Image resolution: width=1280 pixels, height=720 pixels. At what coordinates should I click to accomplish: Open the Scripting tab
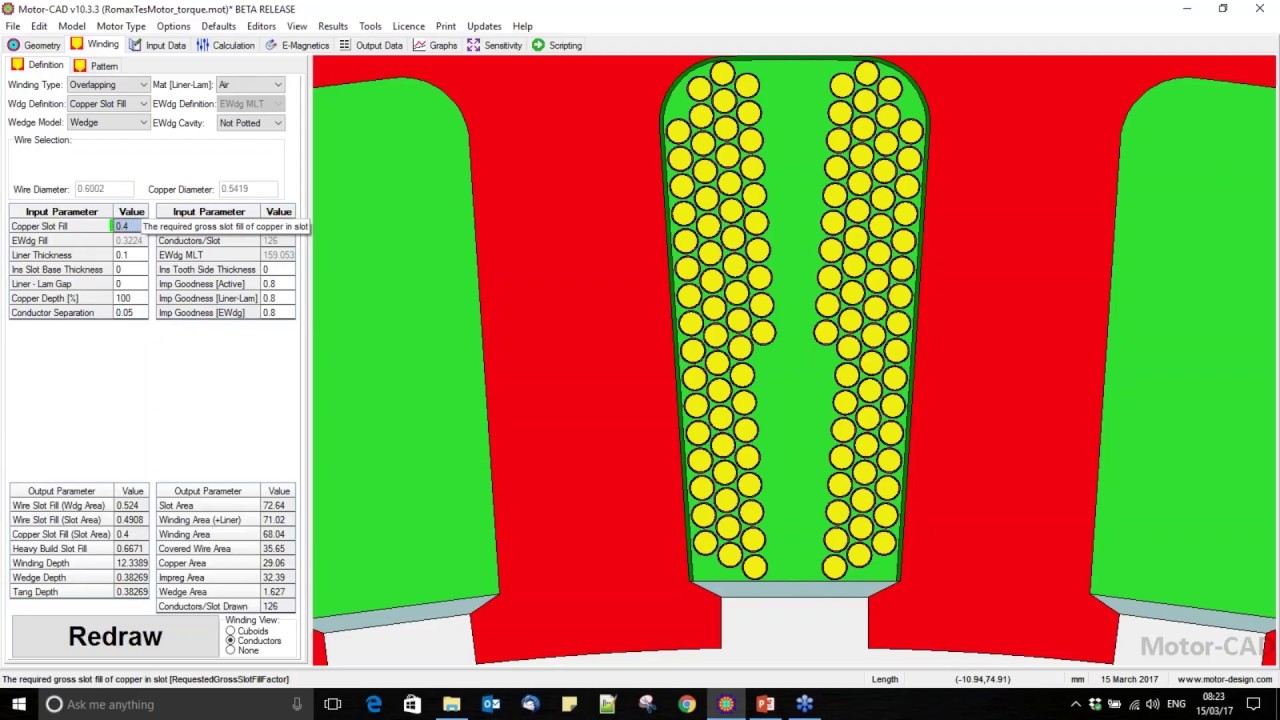tap(557, 45)
